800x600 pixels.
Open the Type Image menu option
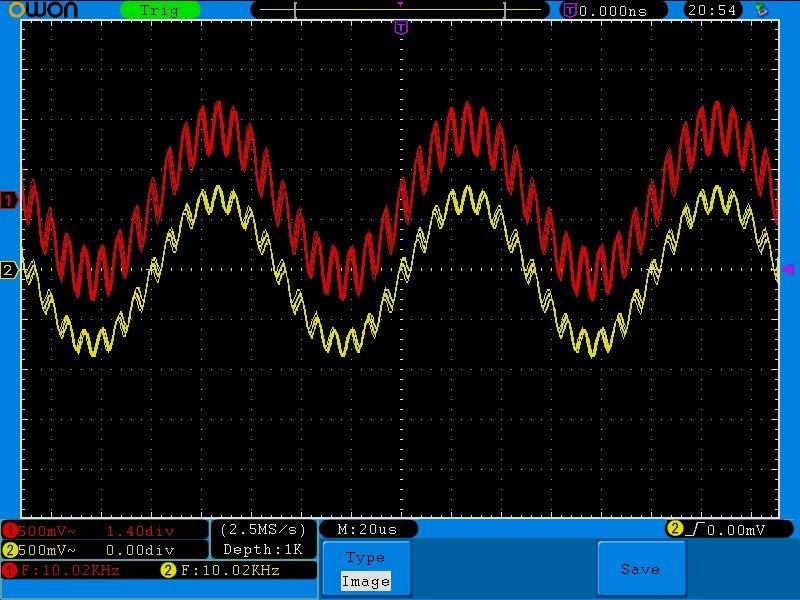(365, 569)
